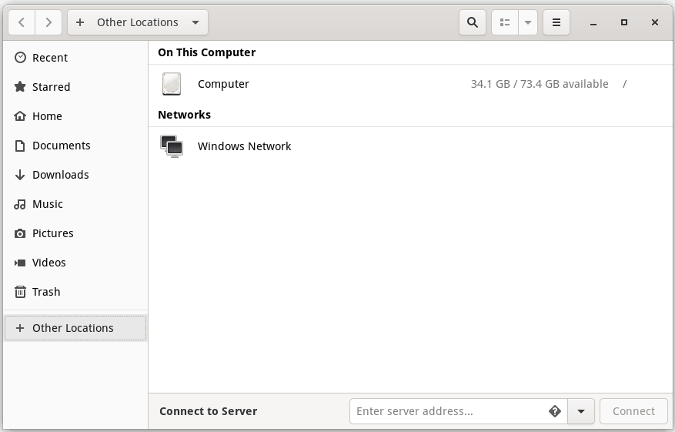Viewport: 675px width, 432px height.
Task: Go back with the left arrow
Action: tap(22, 22)
